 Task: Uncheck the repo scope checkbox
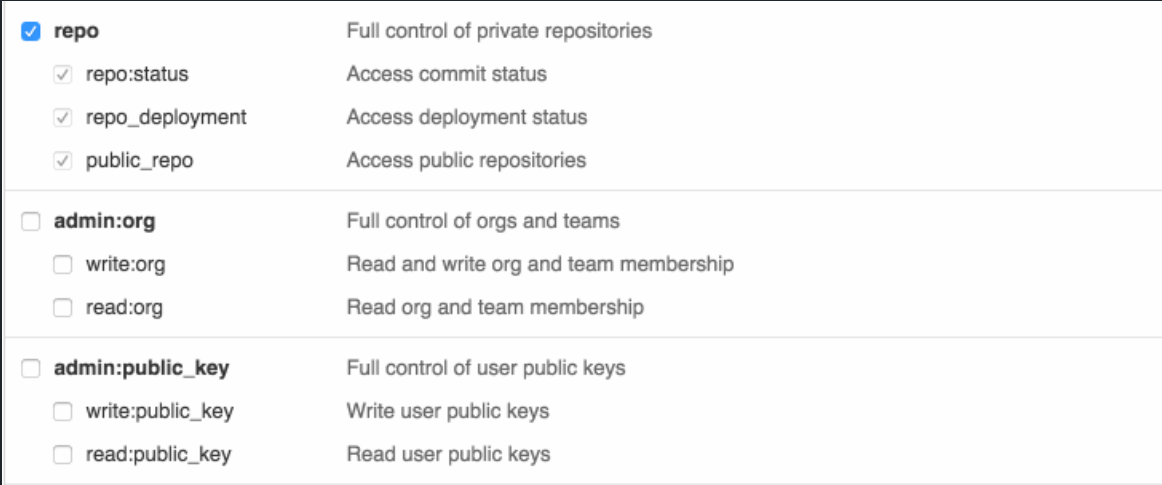30,31
